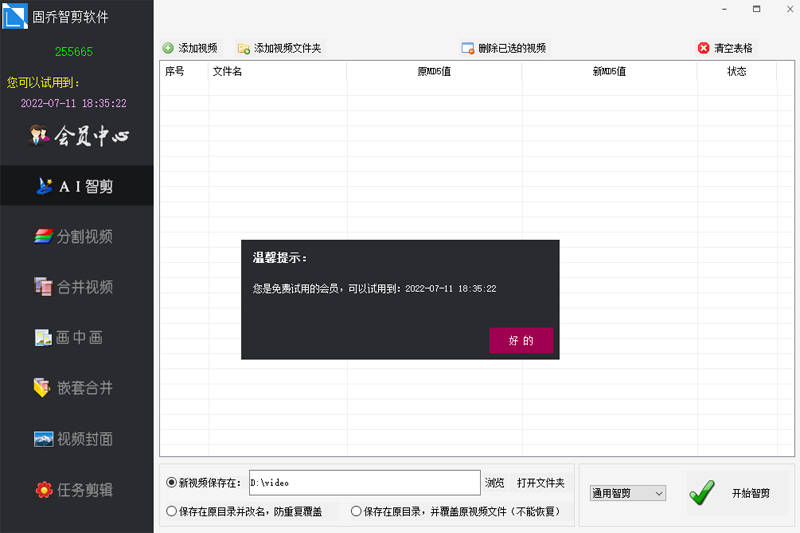Click the 嵌套合并 nested merge icon

pos(42,388)
